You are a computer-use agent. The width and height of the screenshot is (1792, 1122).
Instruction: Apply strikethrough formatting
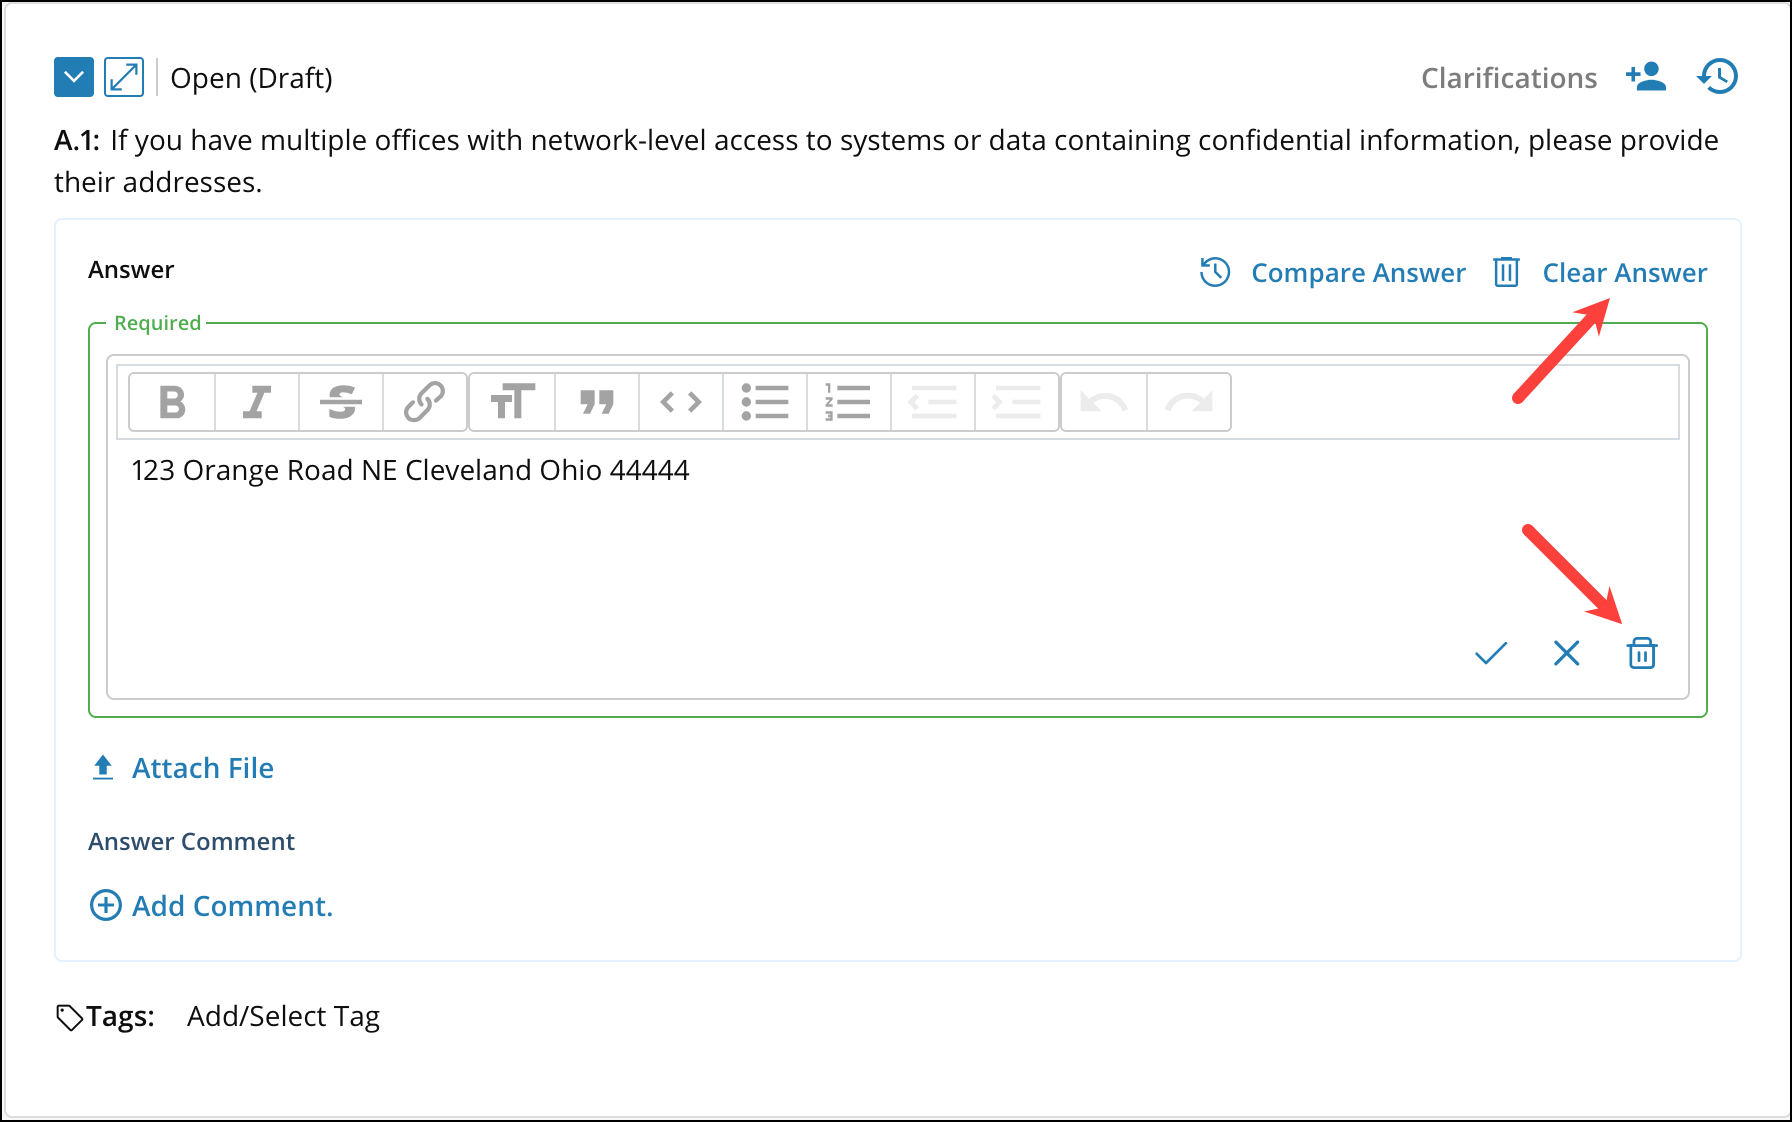point(341,402)
